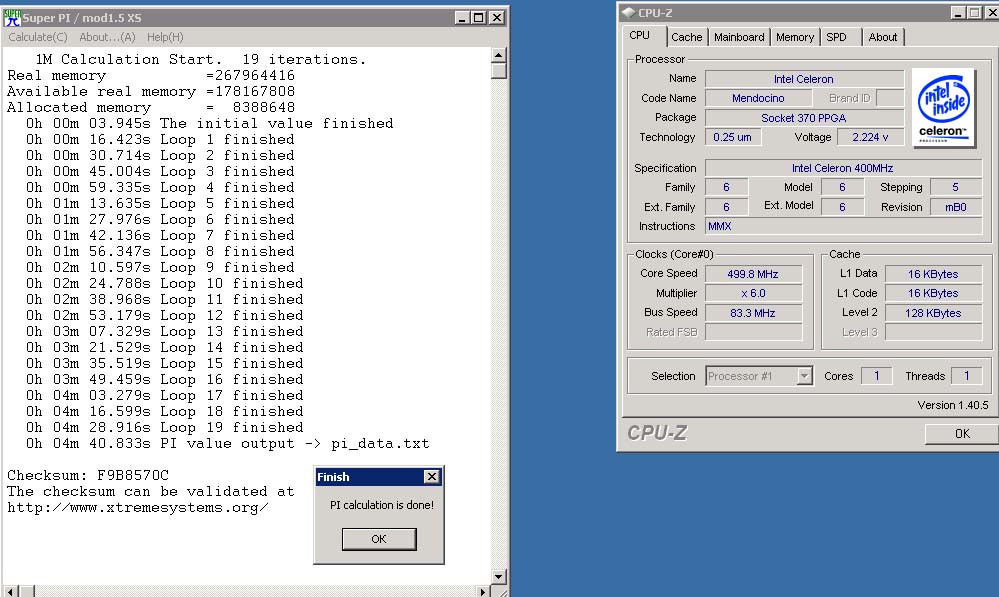
Task: Click the Super PI vertical scrollbar down arrow
Action: click(499, 577)
